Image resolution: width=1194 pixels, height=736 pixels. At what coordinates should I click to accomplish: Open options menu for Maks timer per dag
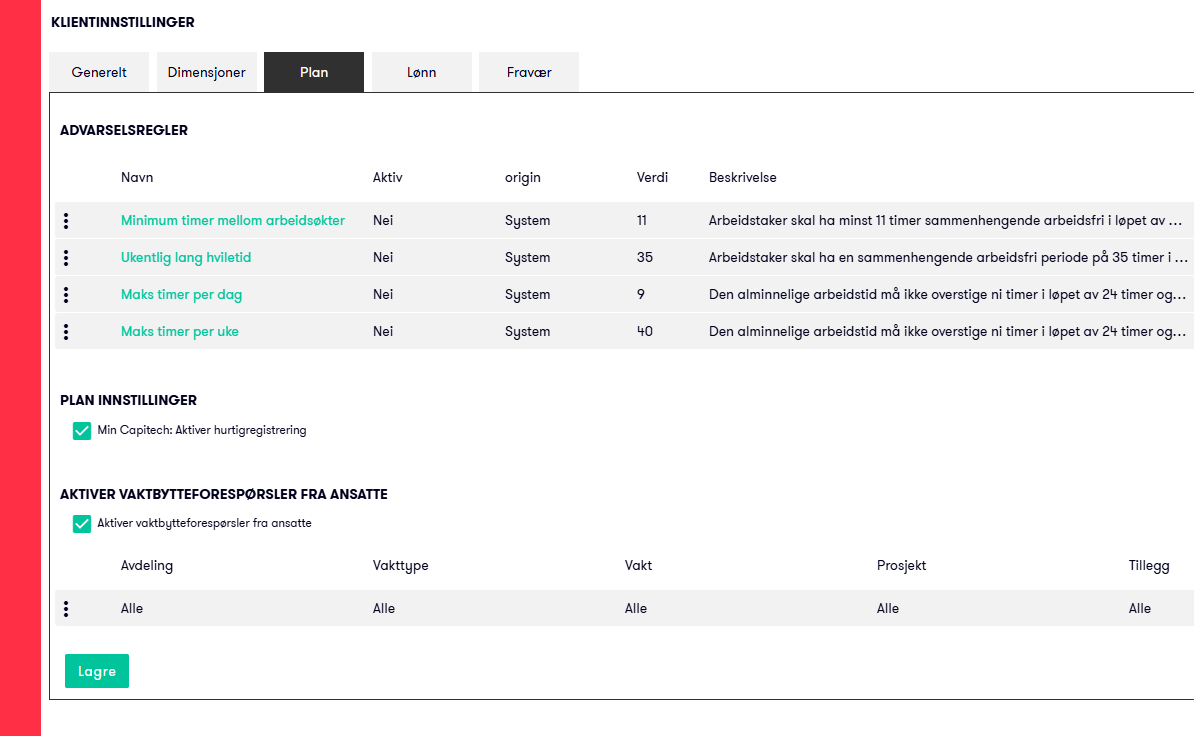pyautogui.click(x=66, y=295)
